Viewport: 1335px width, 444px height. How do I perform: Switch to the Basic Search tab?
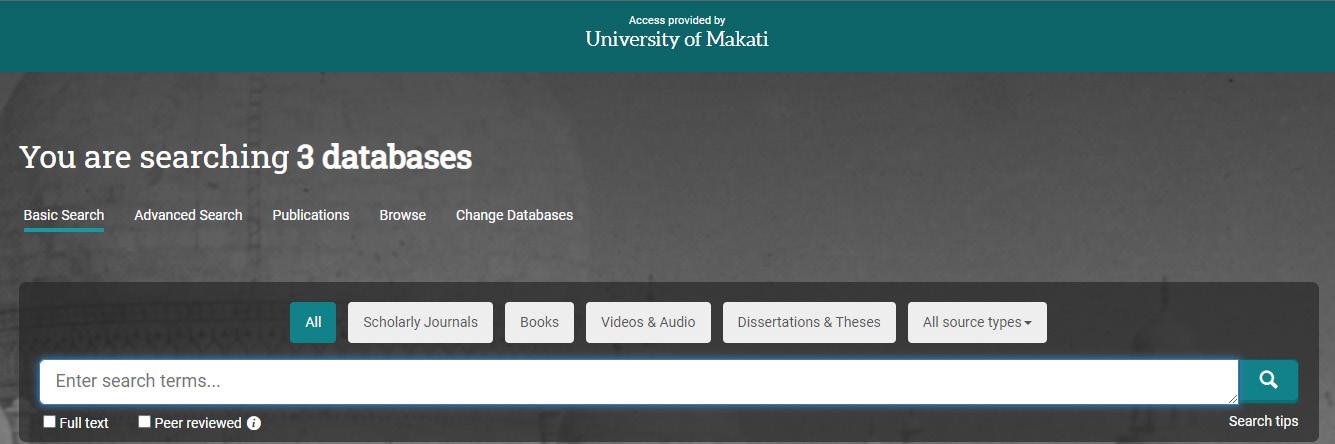pyautogui.click(x=64, y=215)
